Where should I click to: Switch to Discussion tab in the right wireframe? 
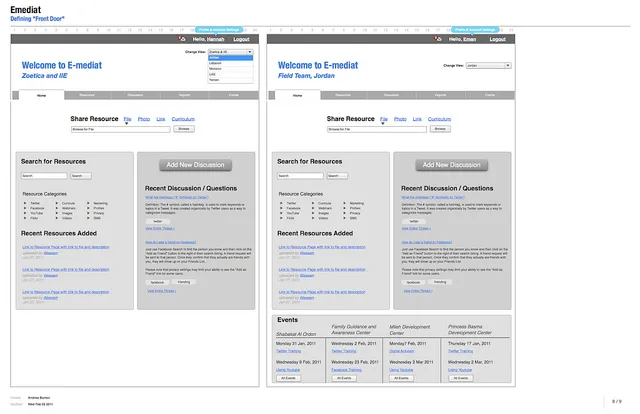pyautogui.click(x=387, y=95)
